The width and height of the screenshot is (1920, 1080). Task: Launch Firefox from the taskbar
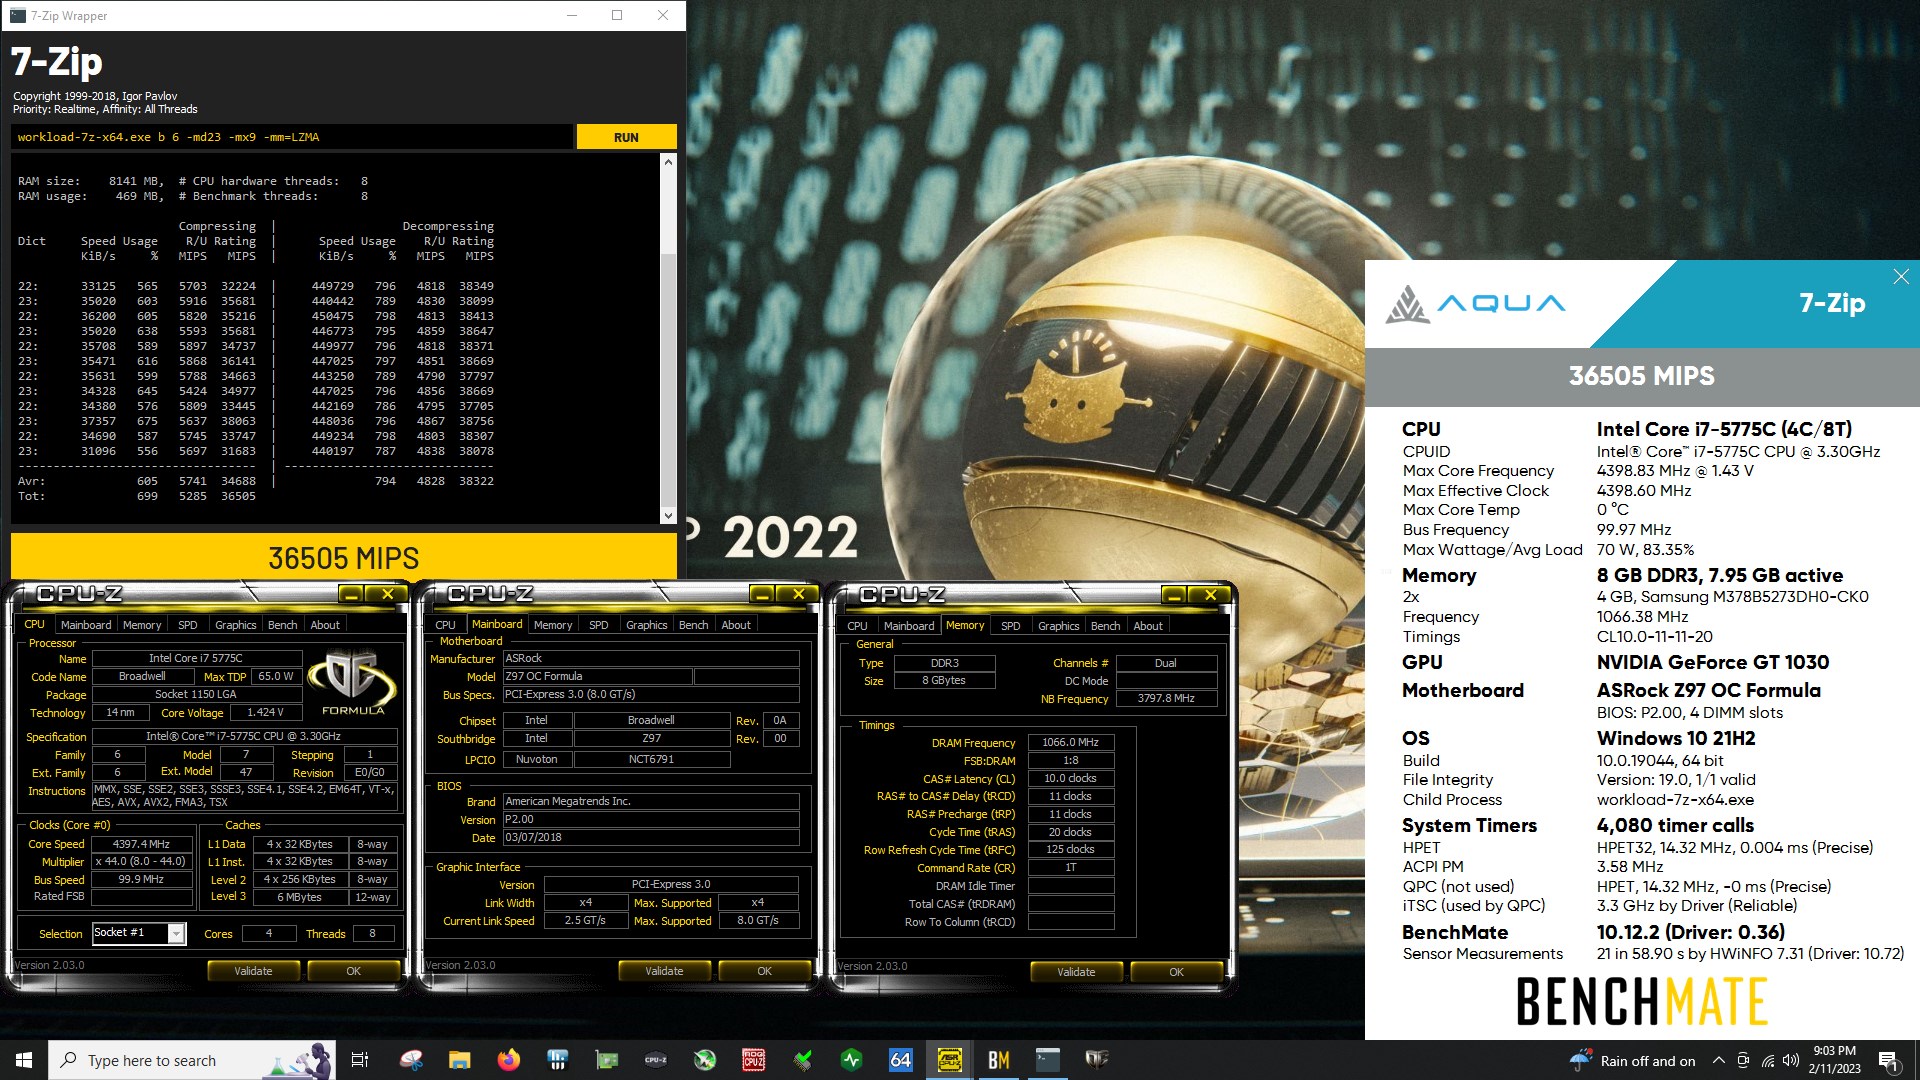508,1060
